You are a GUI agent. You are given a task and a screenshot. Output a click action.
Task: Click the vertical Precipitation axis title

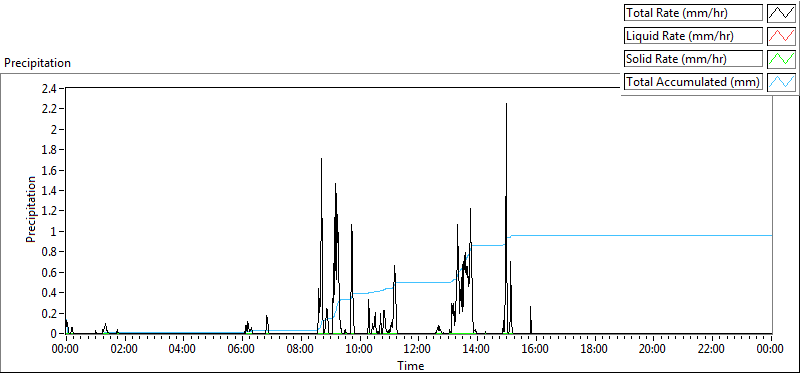pyautogui.click(x=31, y=209)
